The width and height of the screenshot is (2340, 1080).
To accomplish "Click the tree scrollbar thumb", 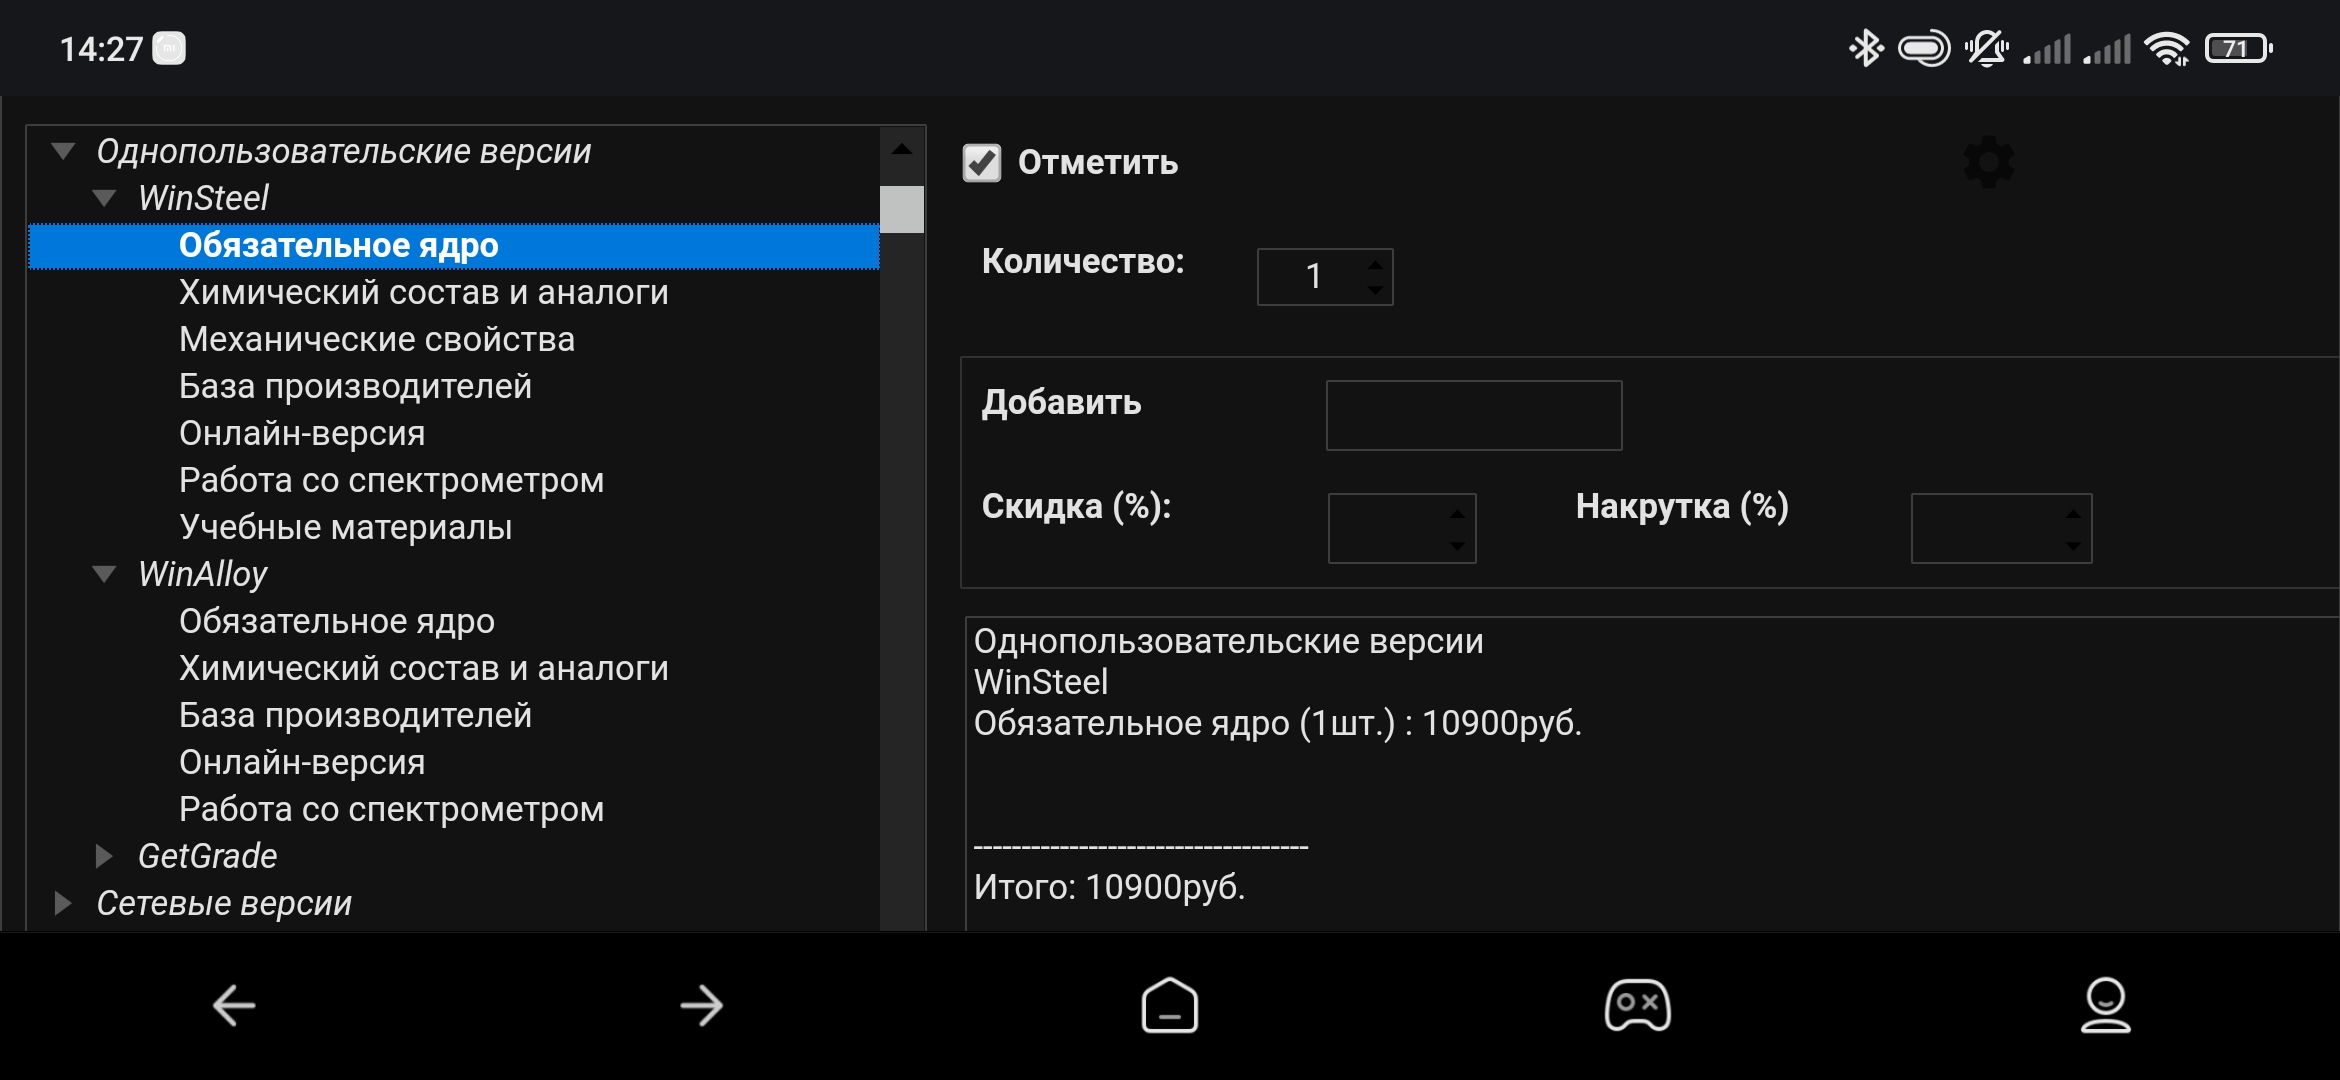I will 901,209.
